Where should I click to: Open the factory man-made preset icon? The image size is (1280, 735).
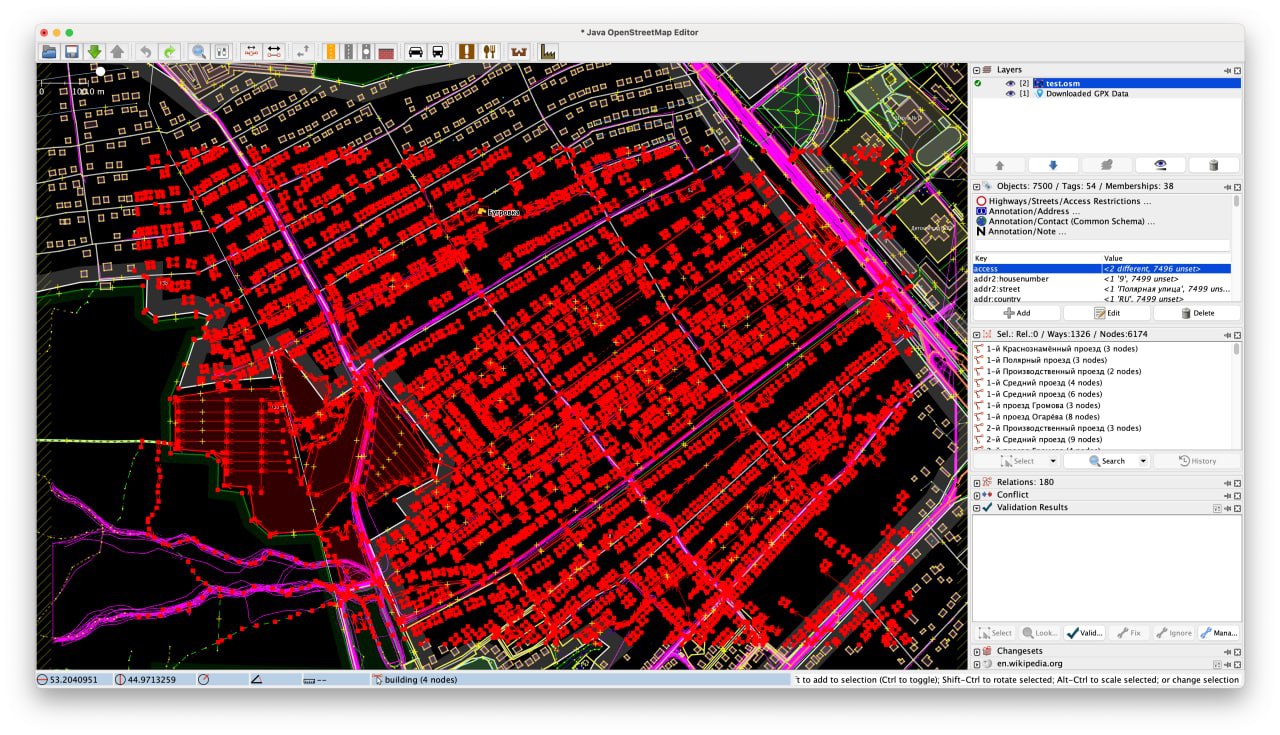coord(548,51)
